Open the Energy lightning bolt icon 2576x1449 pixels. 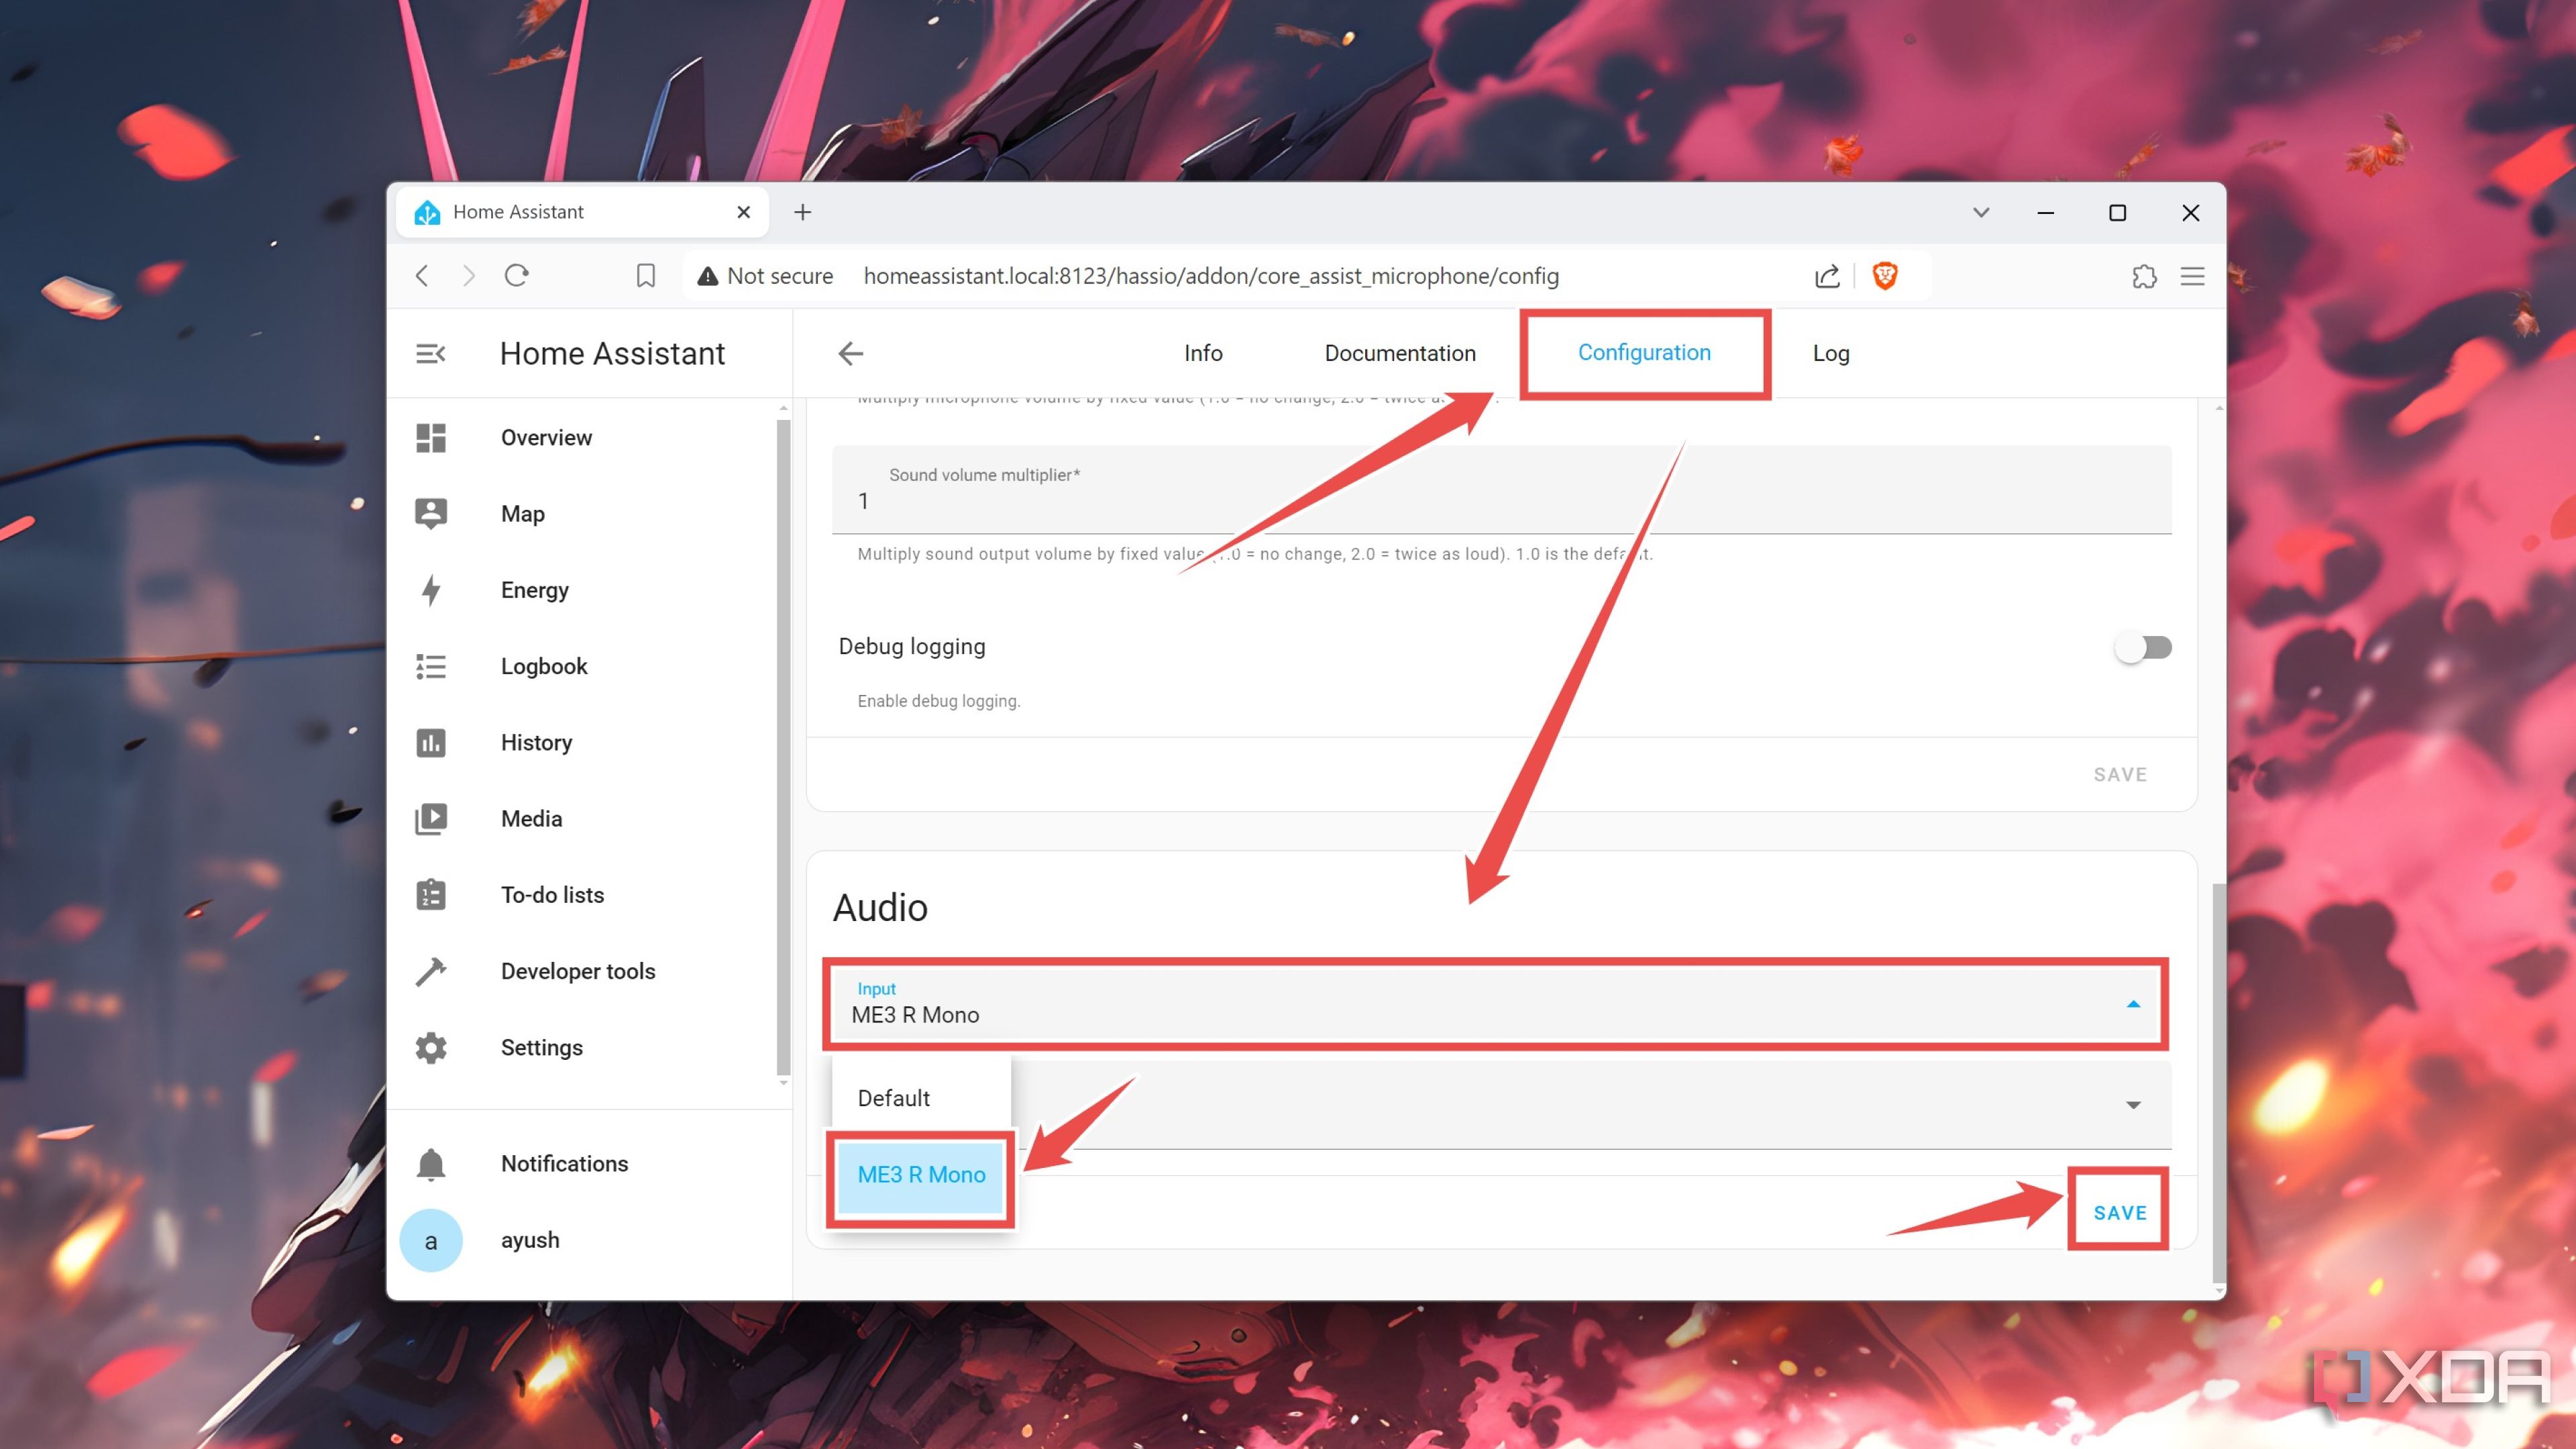pos(431,590)
